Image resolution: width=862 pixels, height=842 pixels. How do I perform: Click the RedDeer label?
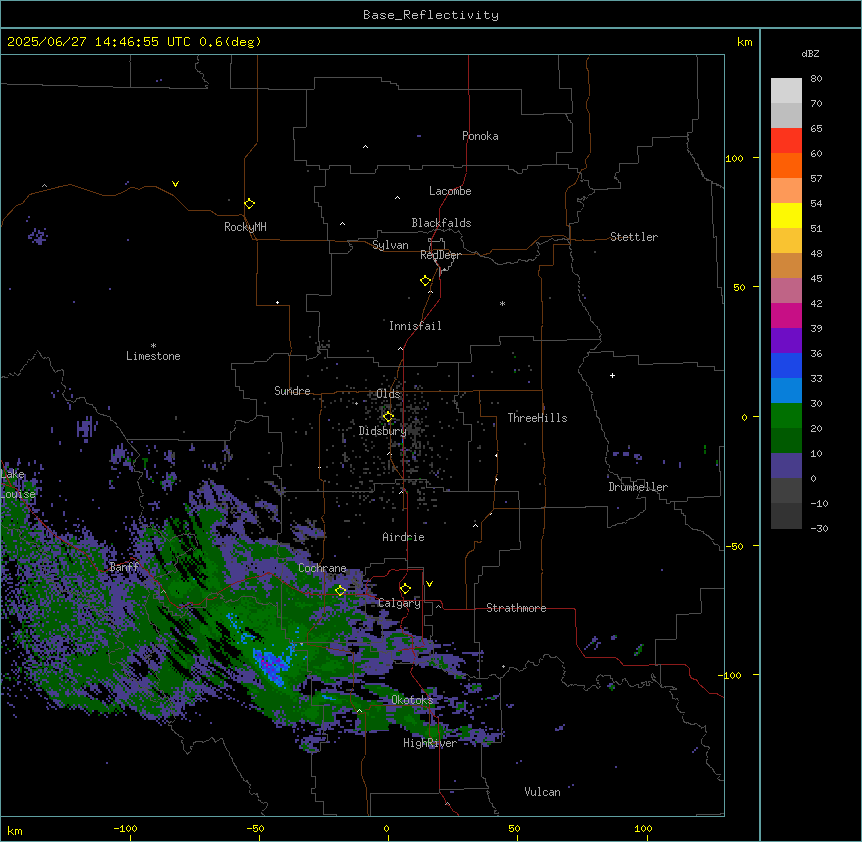coord(440,255)
